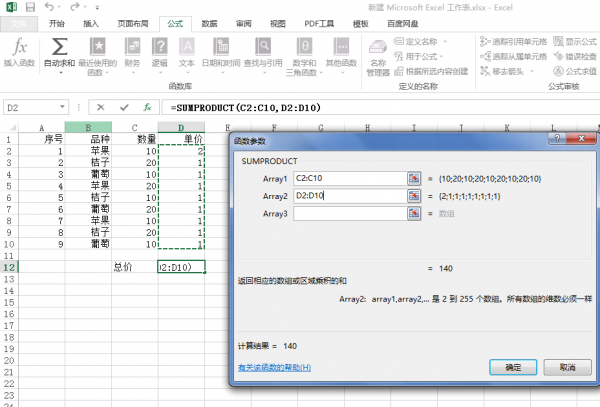This screenshot has height=407, width=600.
Task: Collapse dialog via Array1 range selector icon
Action: coord(414,178)
